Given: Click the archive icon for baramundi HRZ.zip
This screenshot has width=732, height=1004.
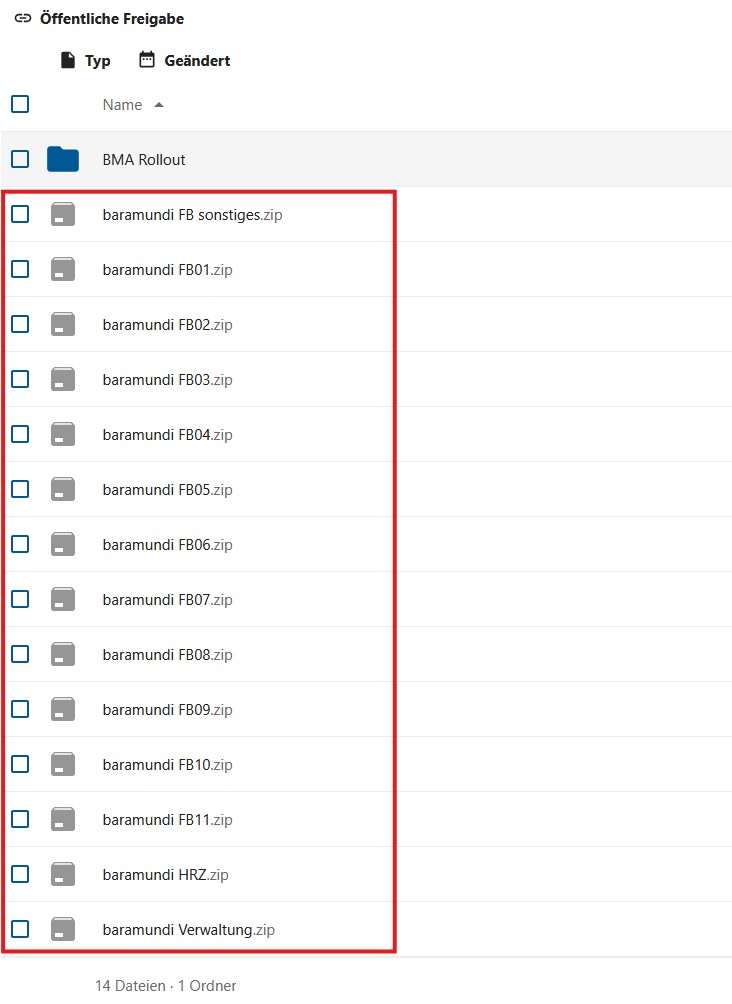Looking at the screenshot, I should pos(63,875).
